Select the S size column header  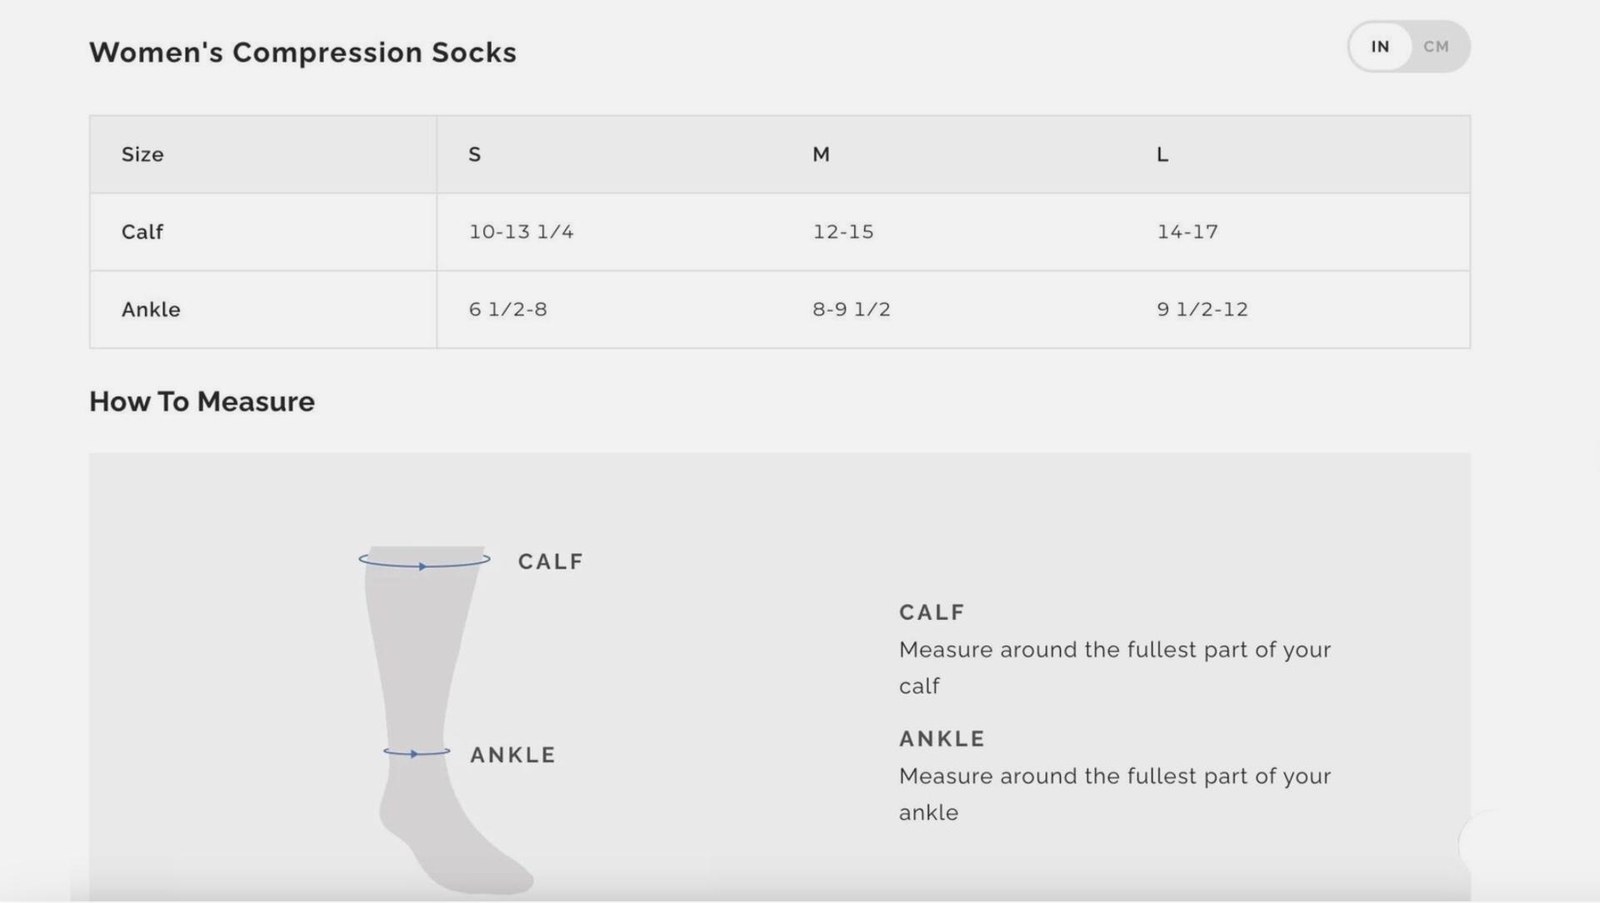point(475,155)
